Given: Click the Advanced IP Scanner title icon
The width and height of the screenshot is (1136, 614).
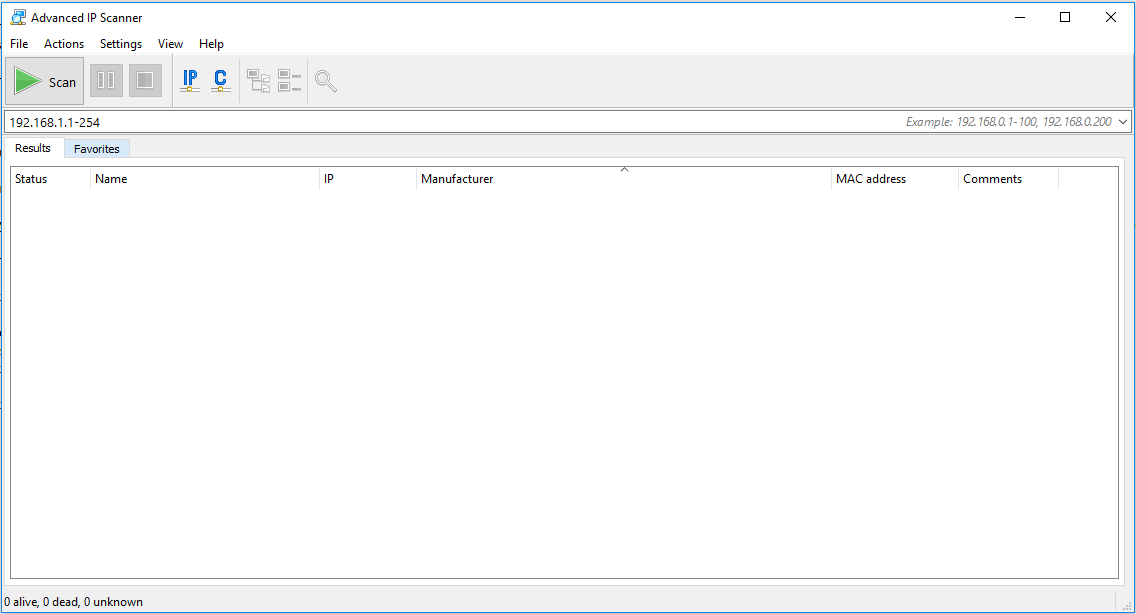Looking at the screenshot, I should [18, 17].
